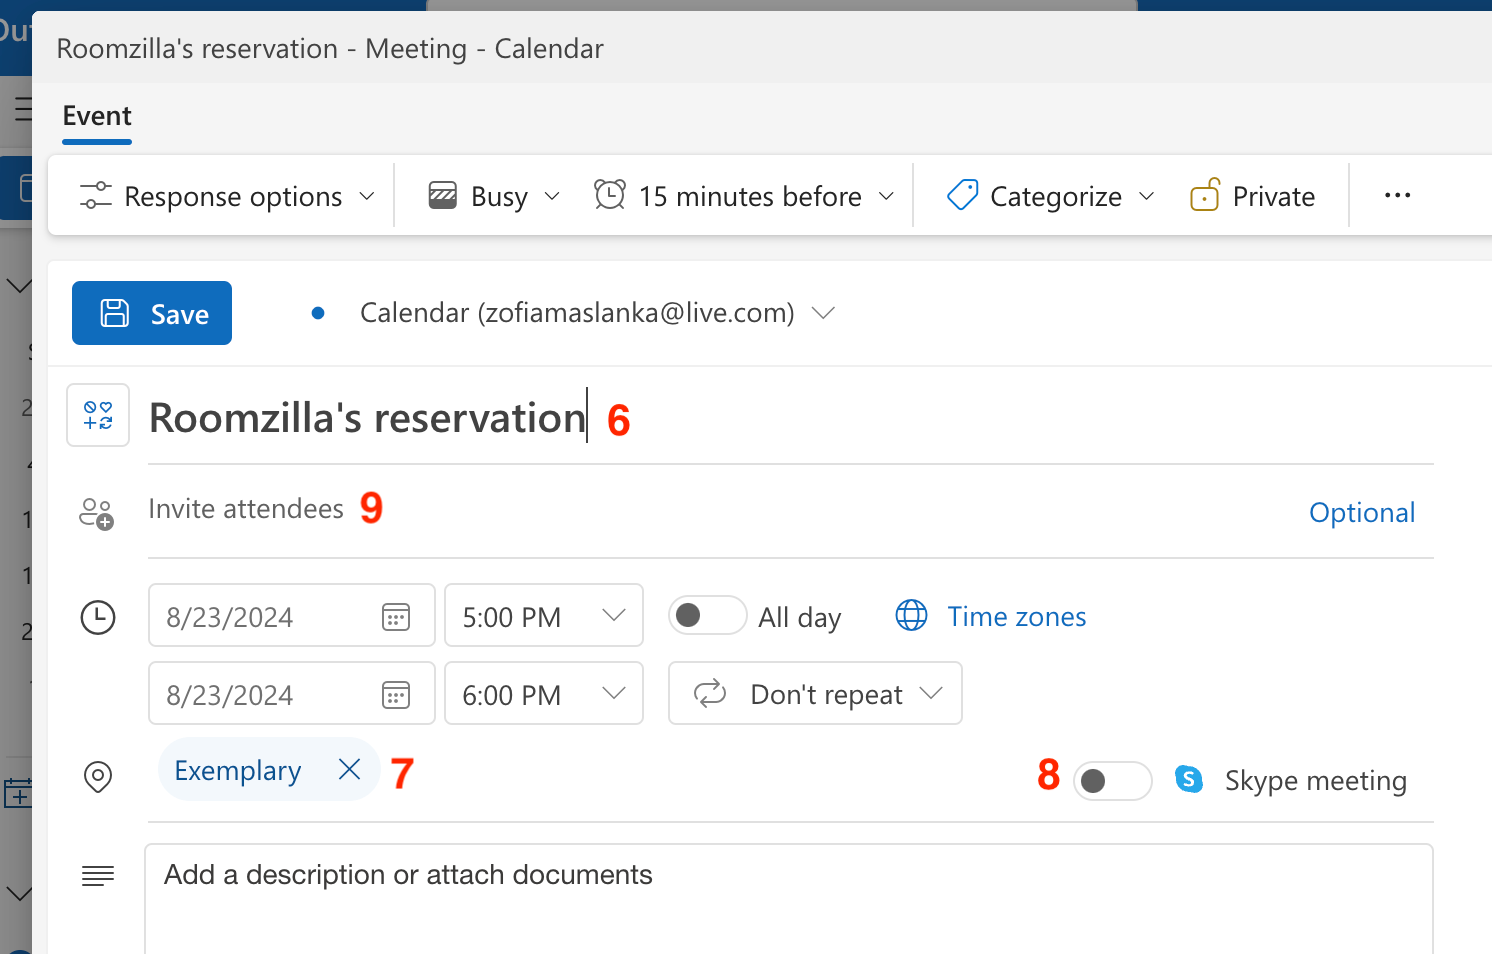Image resolution: width=1492 pixels, height=954 pixels.
Task: Expand the Categorize dropdown
Action: (1051, 196)
